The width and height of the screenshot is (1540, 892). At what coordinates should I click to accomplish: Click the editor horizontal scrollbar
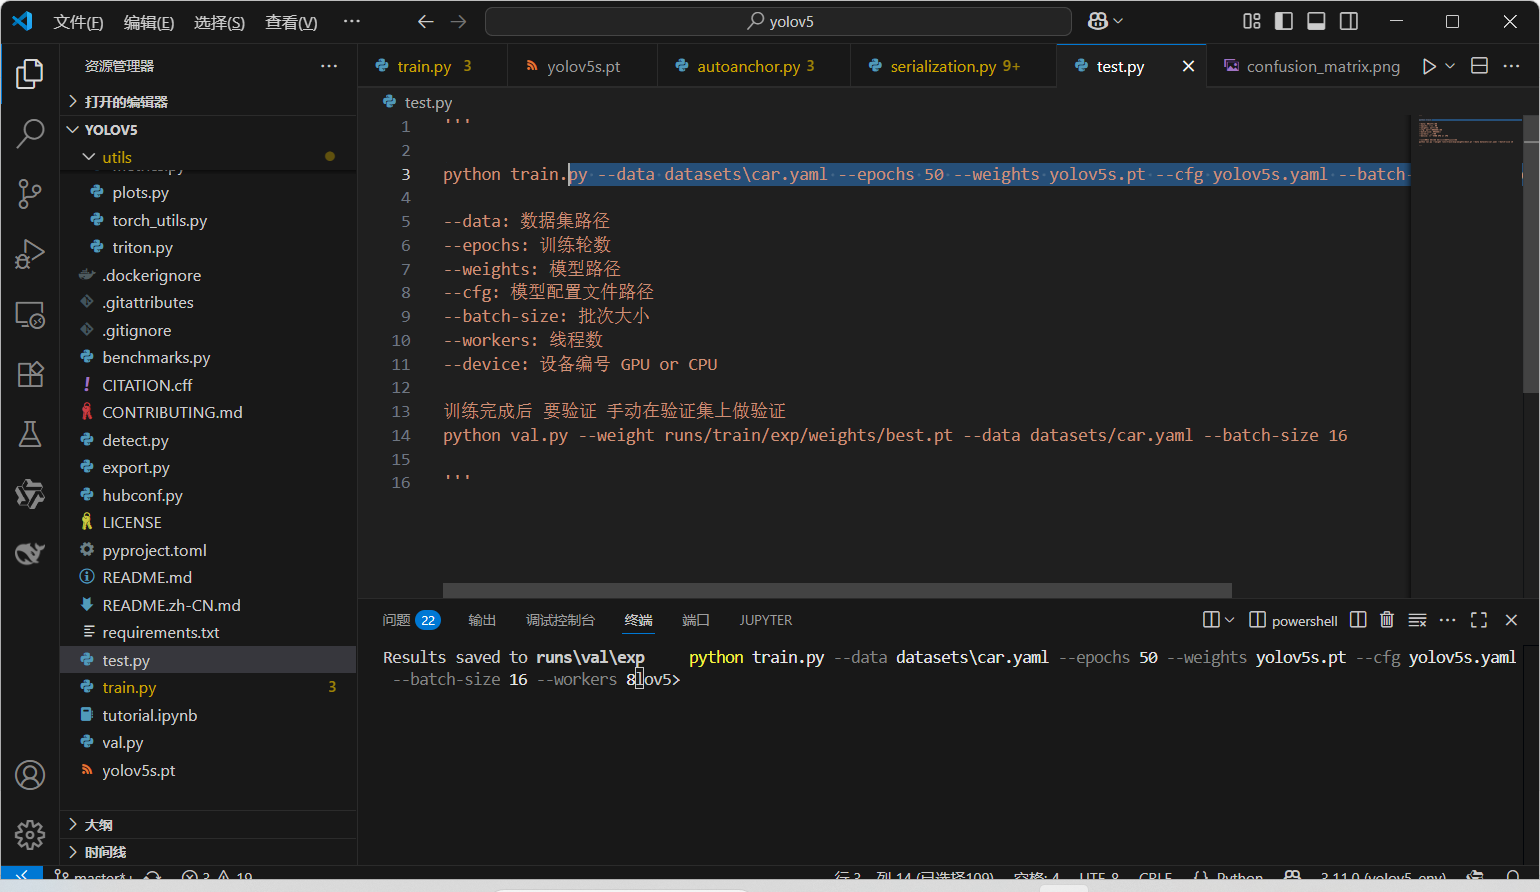coord(837,590)
